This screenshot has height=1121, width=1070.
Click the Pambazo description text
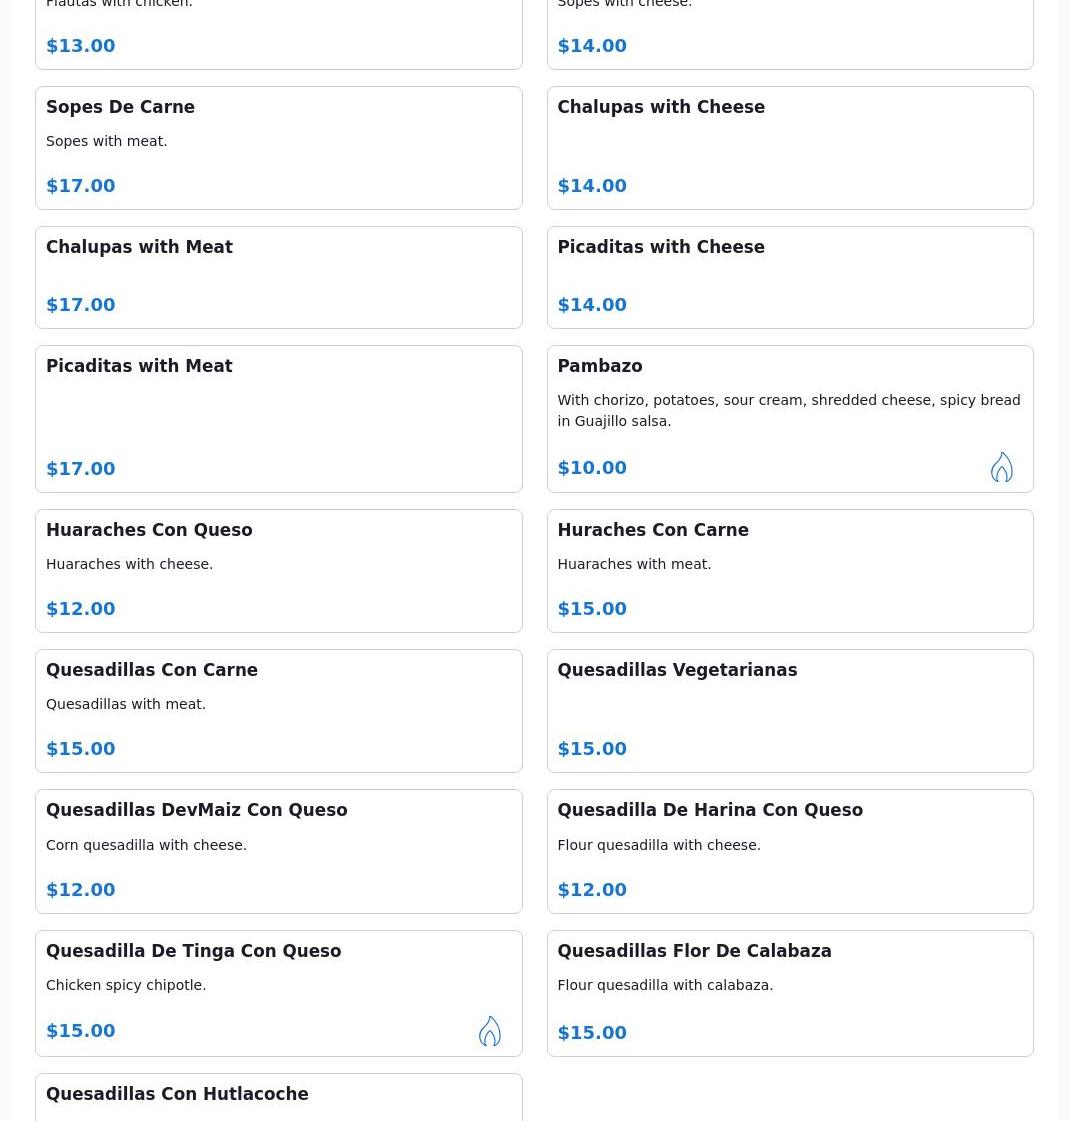(788, 410)
